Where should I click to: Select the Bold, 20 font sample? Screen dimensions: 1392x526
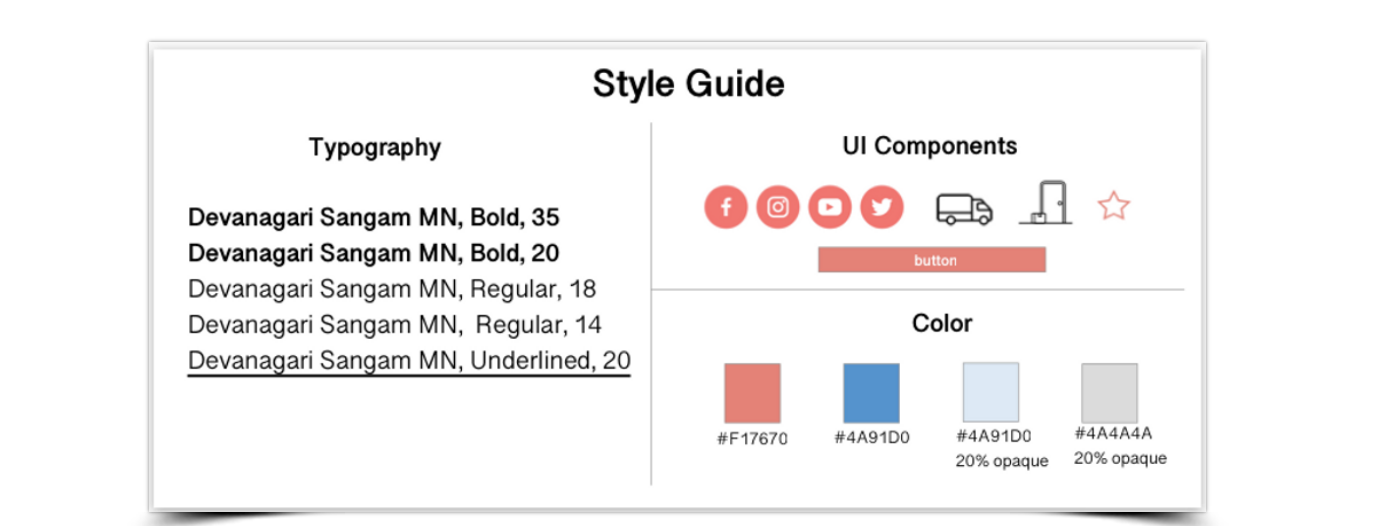(x=373, y=253)
